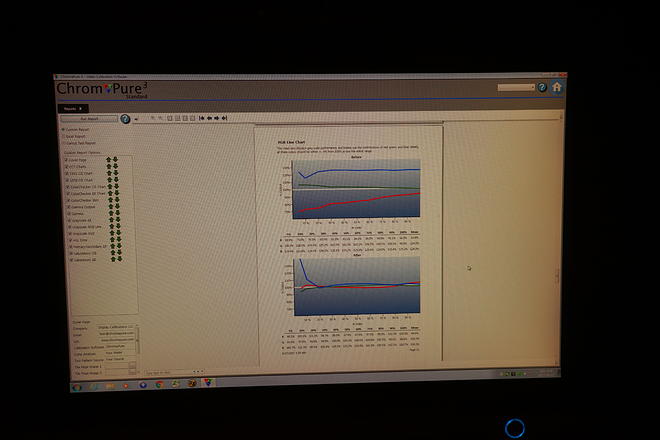Edit the Email field
The image size is (660, 440).
(117, 333)
